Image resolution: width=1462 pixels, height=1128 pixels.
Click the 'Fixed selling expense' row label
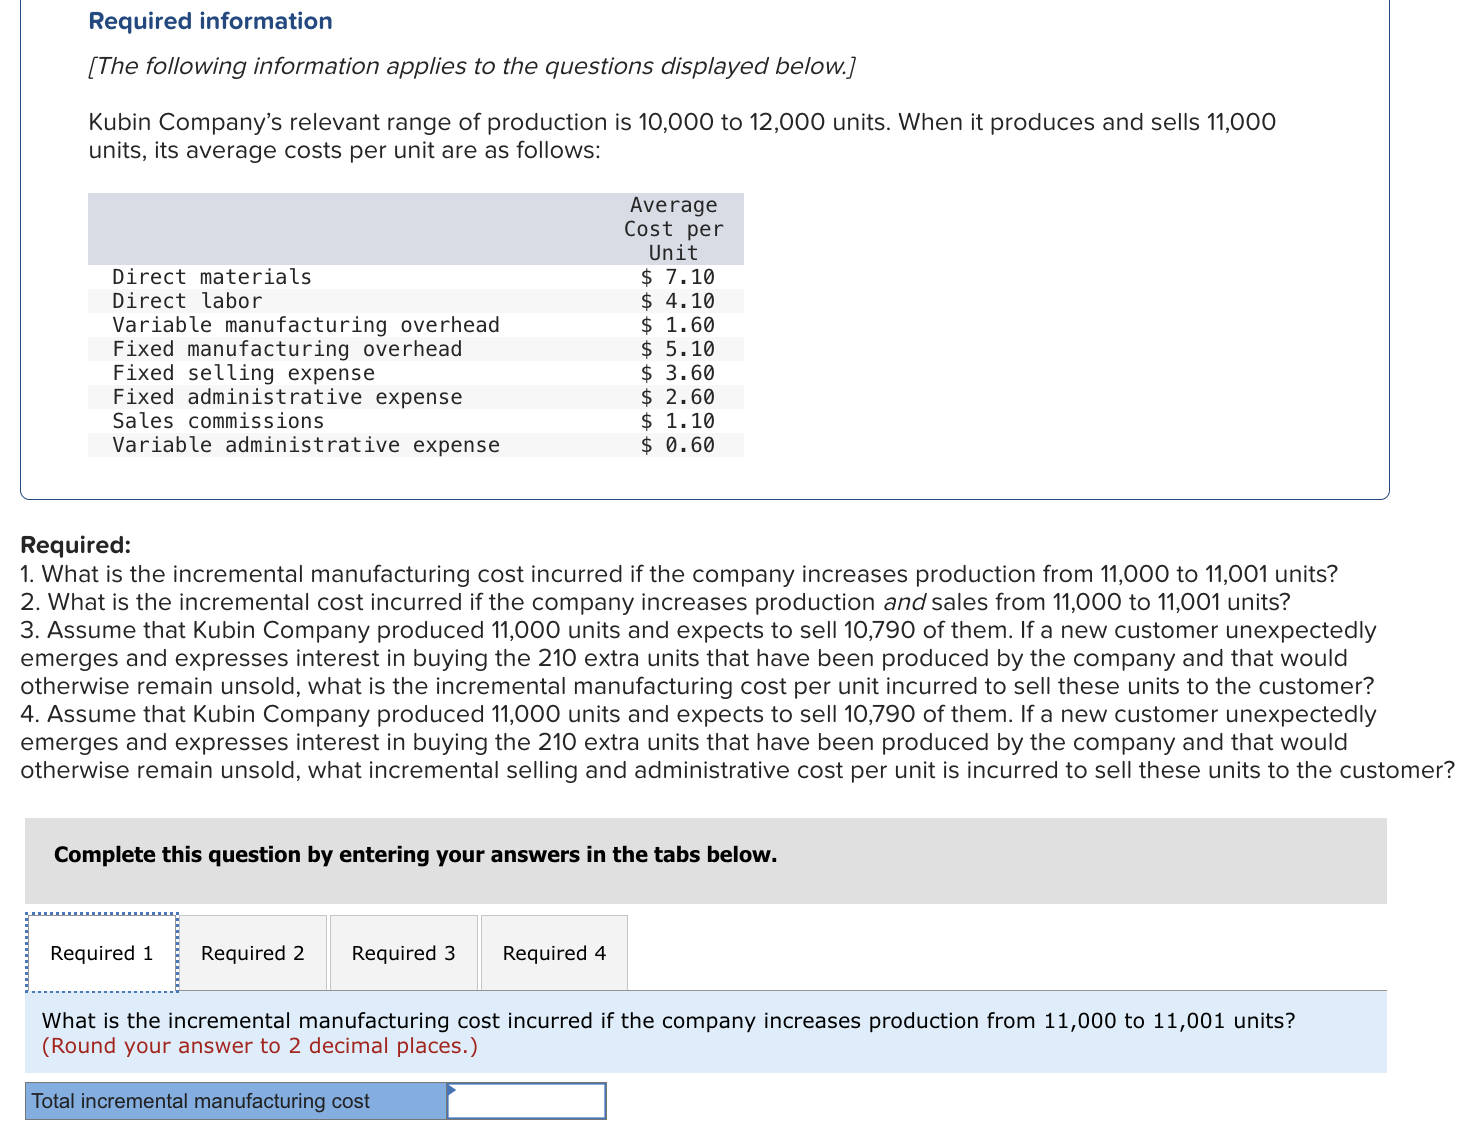tap(244, 373)
